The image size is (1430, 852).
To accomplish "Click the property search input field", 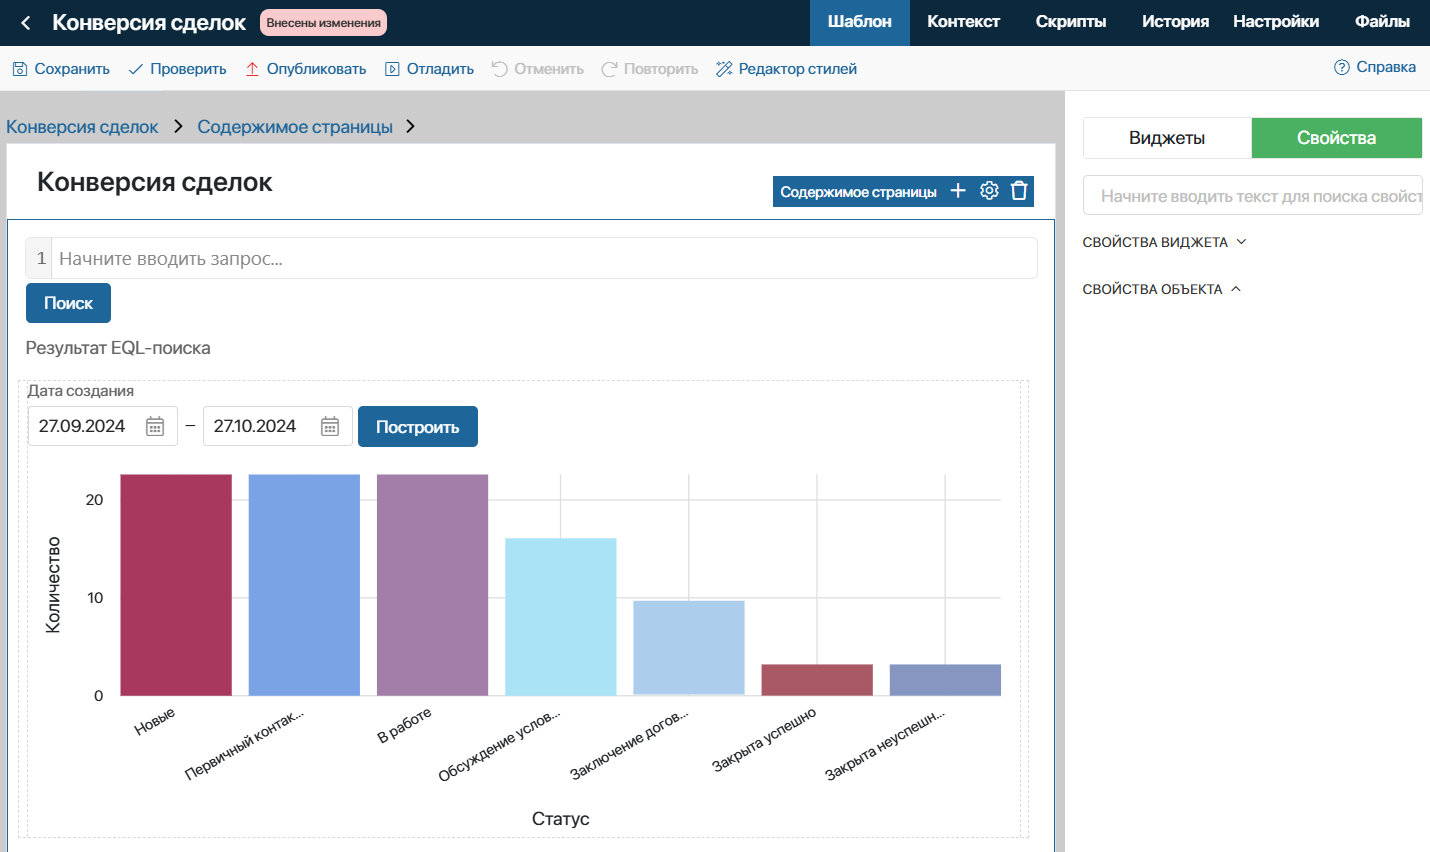I will point(1253,196).
